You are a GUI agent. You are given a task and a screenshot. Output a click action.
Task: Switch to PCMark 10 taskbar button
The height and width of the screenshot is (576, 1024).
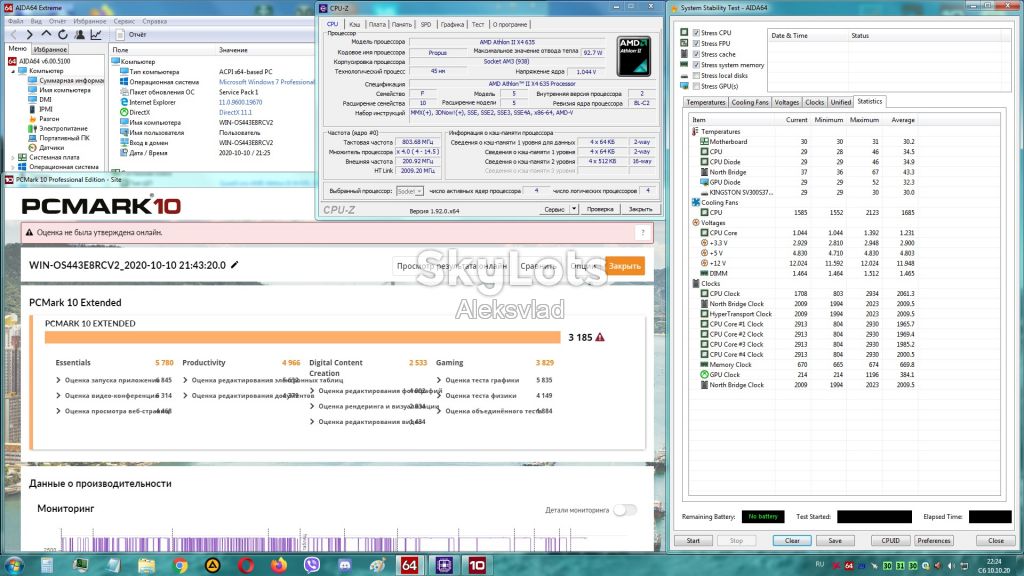coord(477,565)
